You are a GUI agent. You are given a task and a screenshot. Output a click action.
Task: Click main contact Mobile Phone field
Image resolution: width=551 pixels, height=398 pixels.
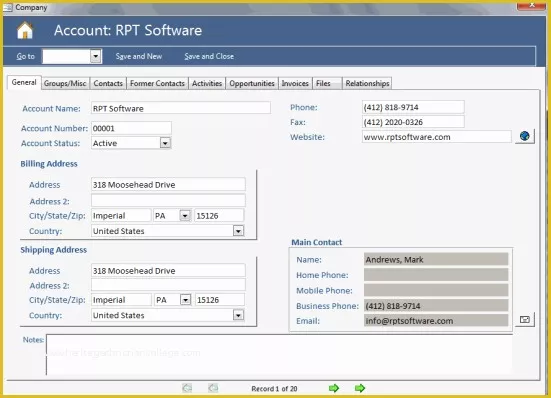[436, 290]
